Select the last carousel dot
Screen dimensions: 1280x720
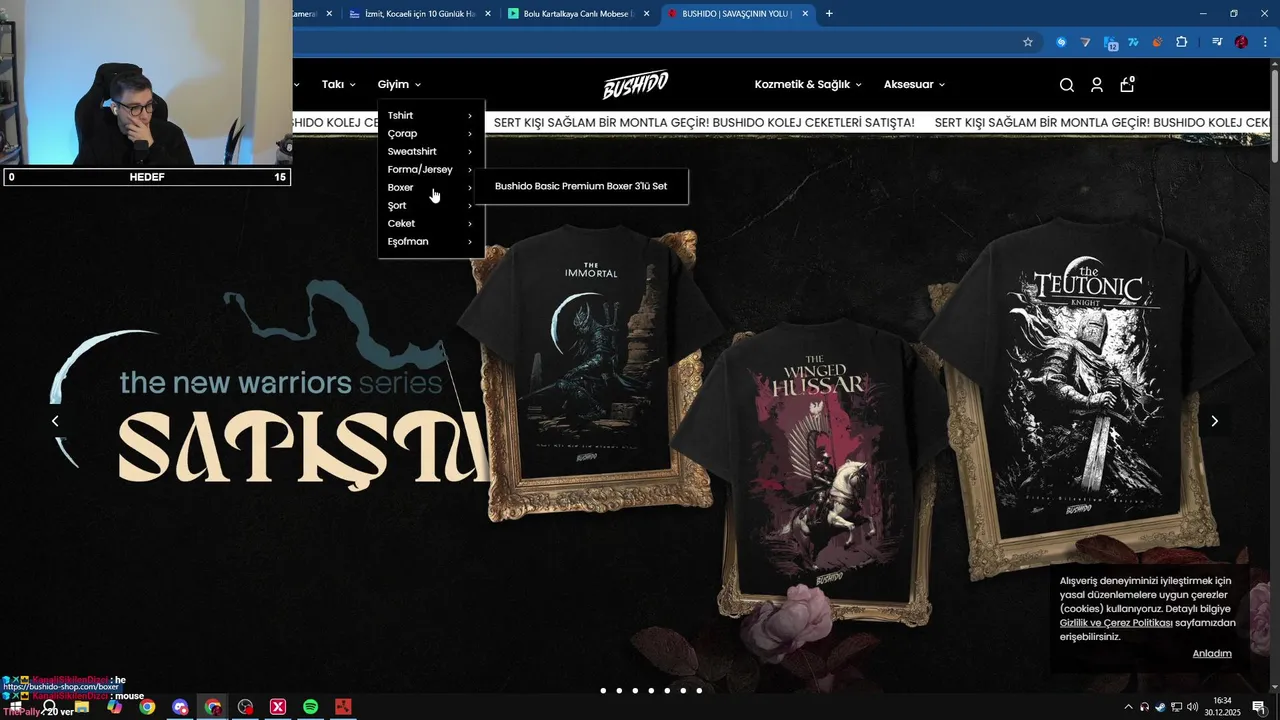(699, 690)
